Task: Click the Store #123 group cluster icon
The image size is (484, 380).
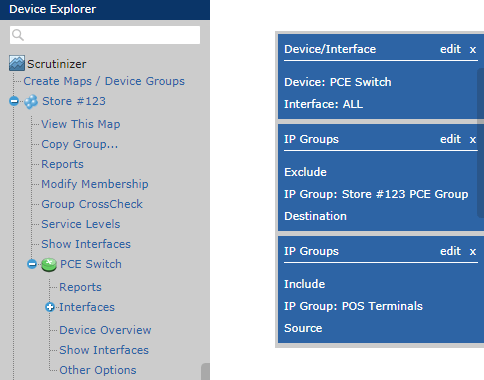Action: [x=31, y=101]
